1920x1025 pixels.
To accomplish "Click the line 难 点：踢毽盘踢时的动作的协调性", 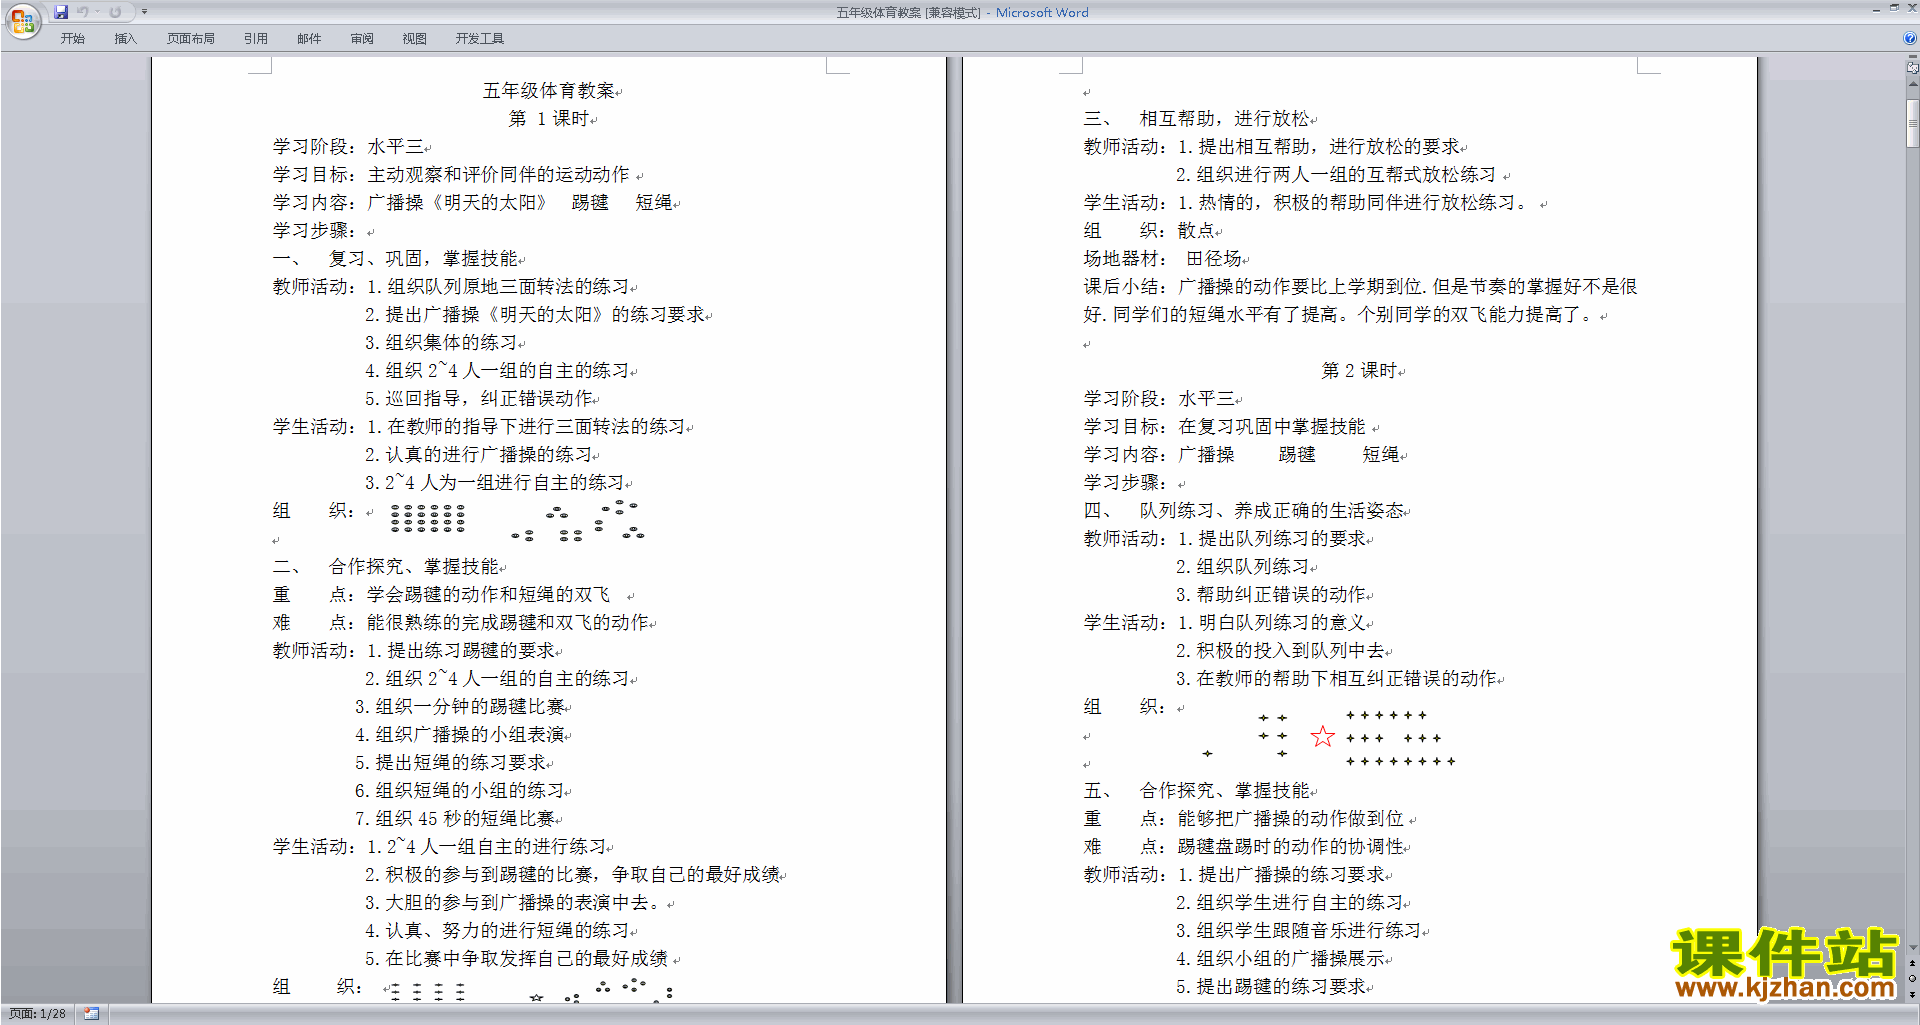I will [1244, 847].
